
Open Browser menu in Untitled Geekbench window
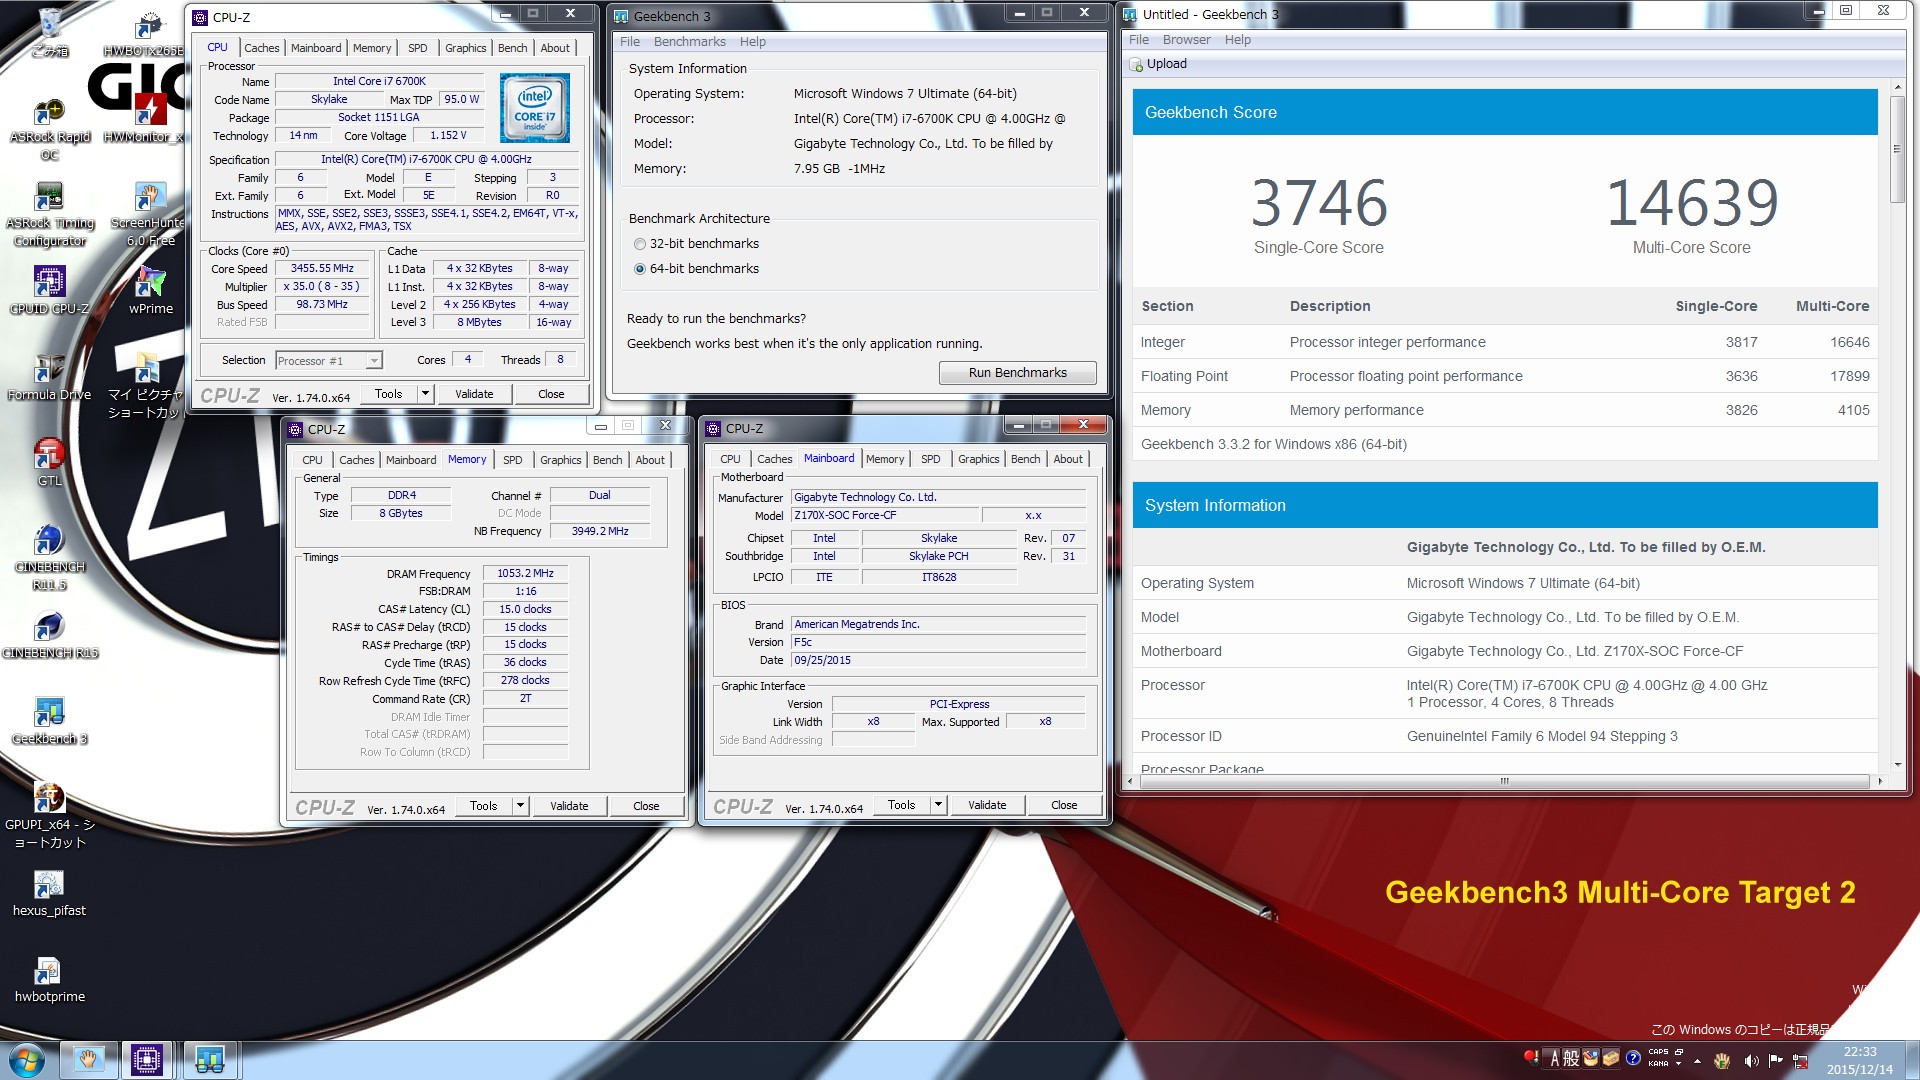tap(1186, 40)
